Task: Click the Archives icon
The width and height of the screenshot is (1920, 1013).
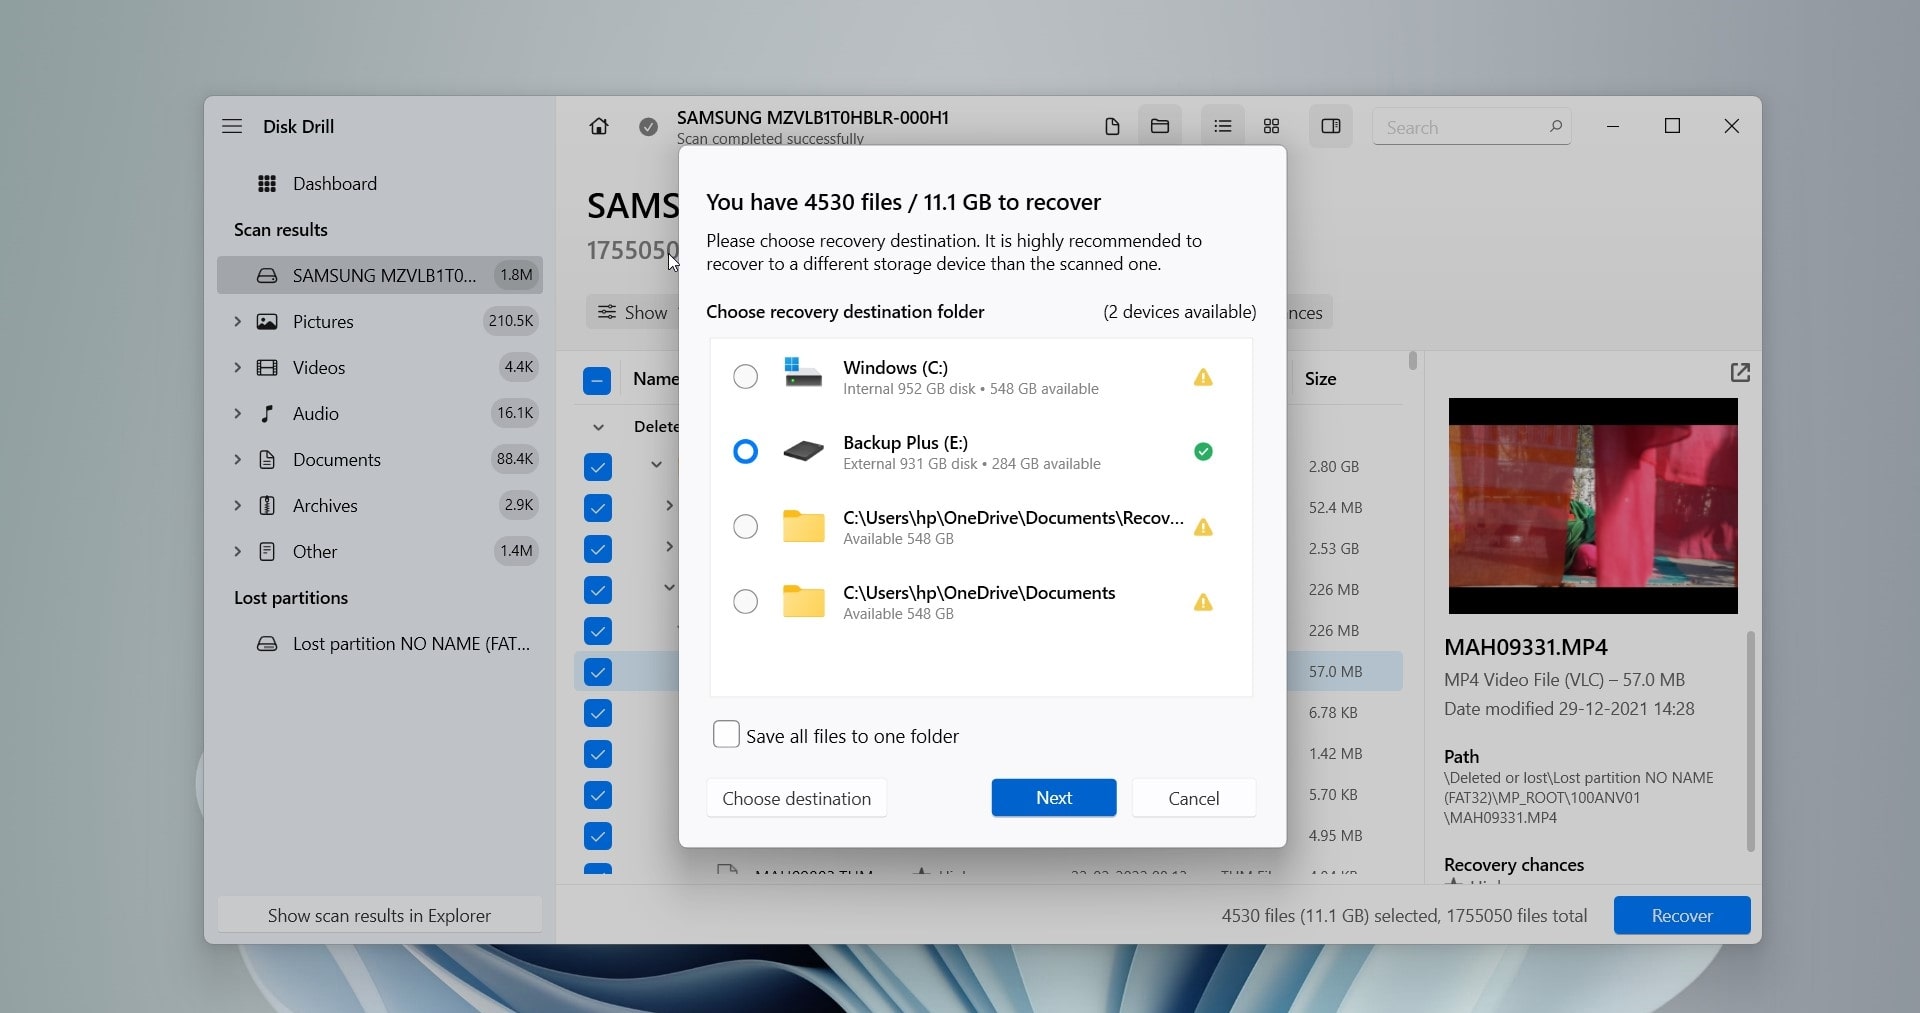Action: [267, 506]
